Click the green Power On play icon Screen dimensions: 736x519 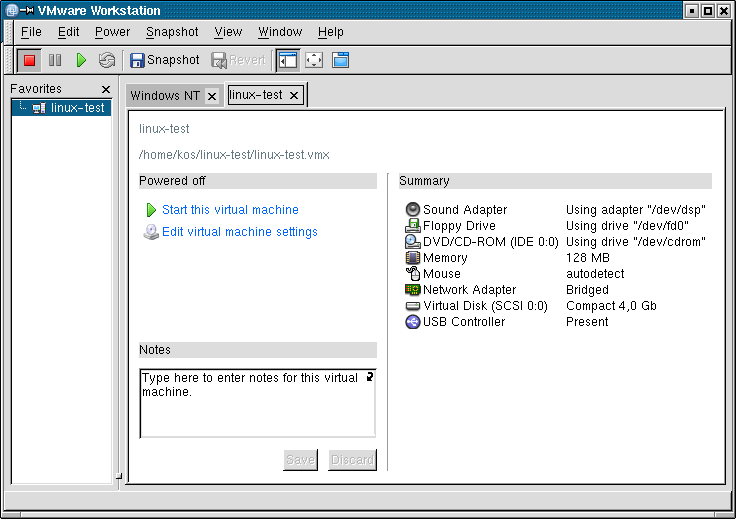click(x=81, y=60)
